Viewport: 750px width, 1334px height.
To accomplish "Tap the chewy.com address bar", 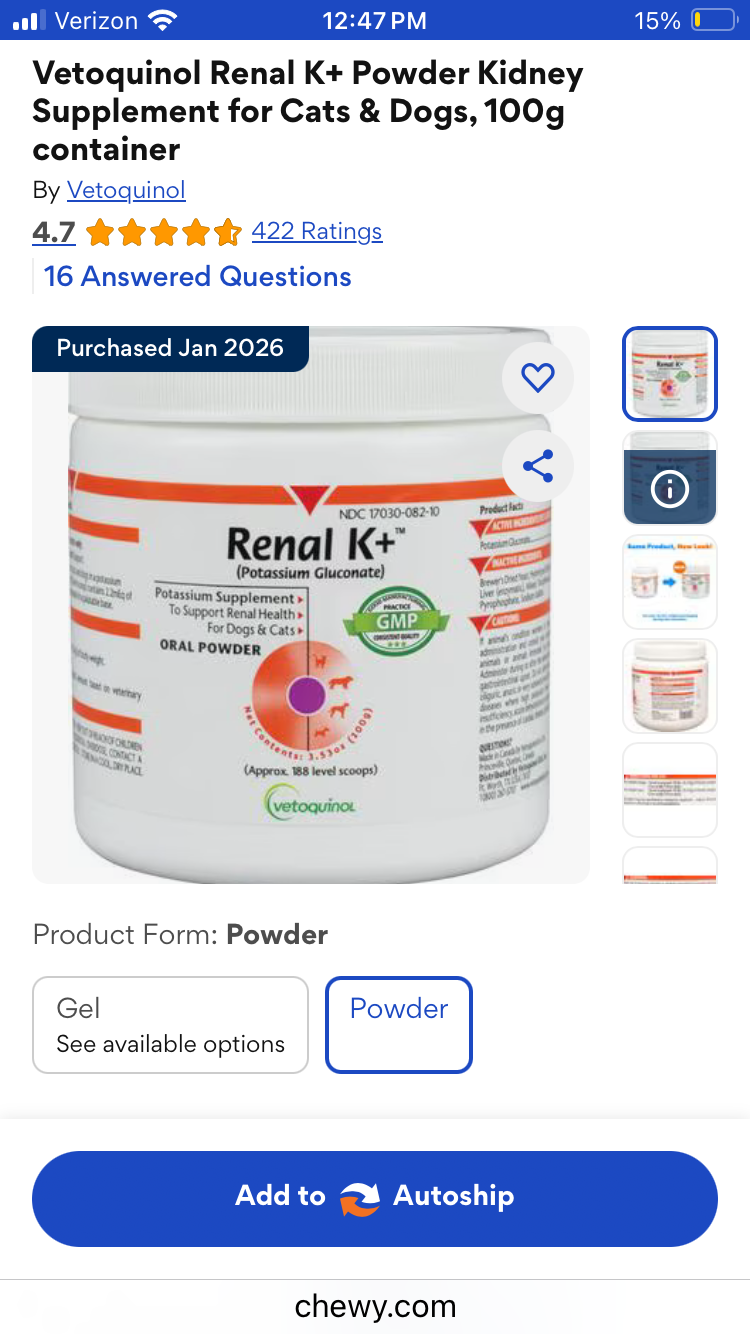I will 375,1306.
